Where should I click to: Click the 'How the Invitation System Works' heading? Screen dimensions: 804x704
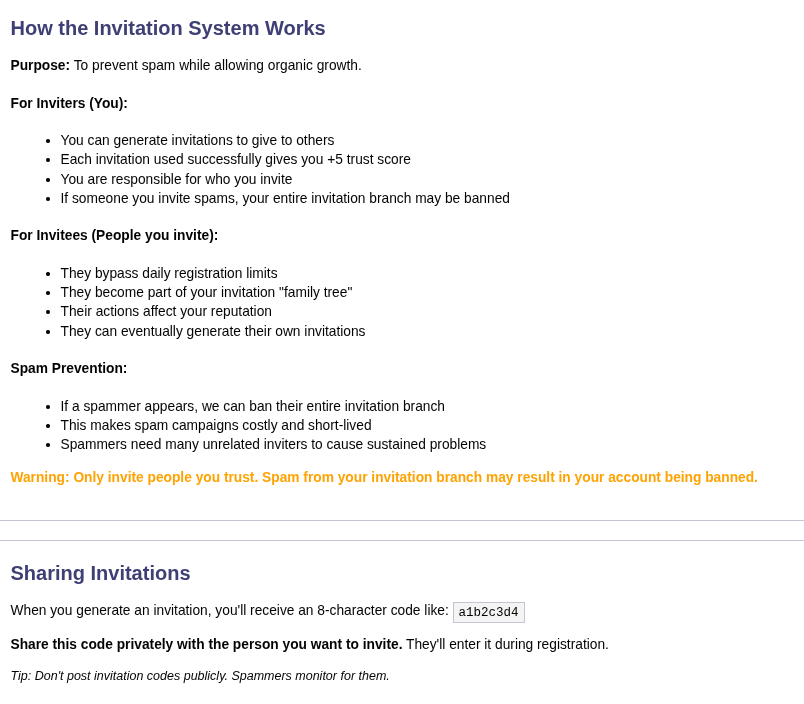click(168, 28)
